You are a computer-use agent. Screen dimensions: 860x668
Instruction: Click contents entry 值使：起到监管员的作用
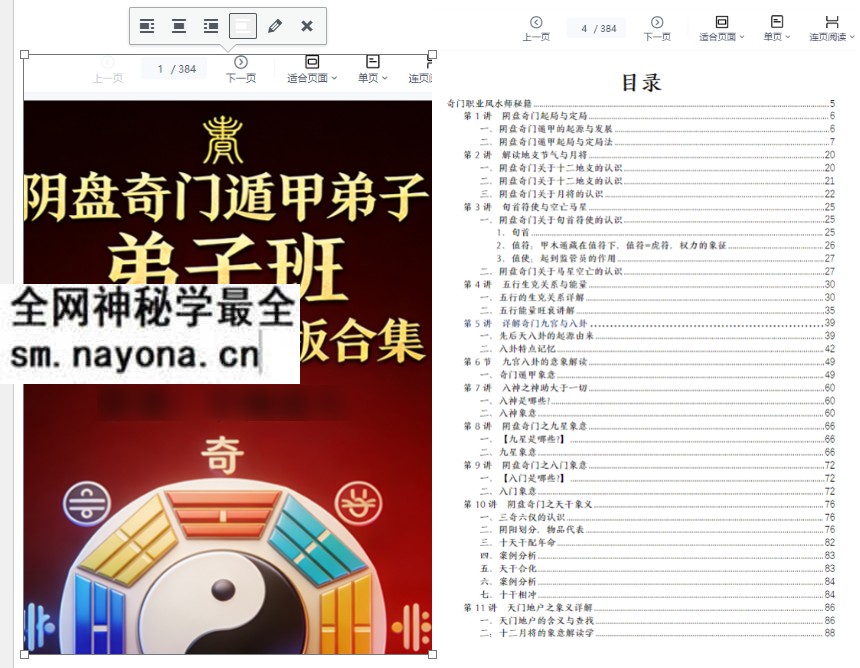pos(666,258)
